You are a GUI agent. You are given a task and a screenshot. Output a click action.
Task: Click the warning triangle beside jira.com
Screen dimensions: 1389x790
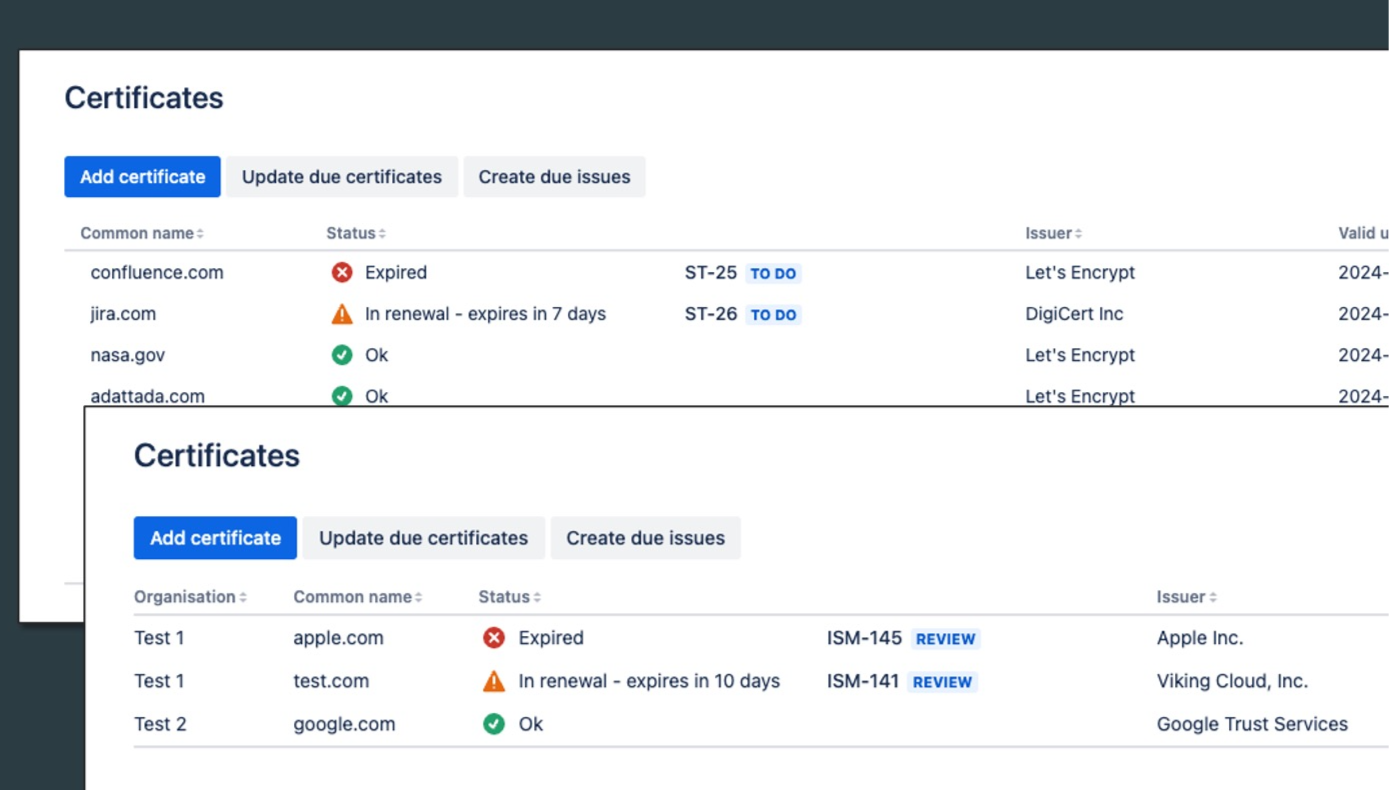point(344,313)
